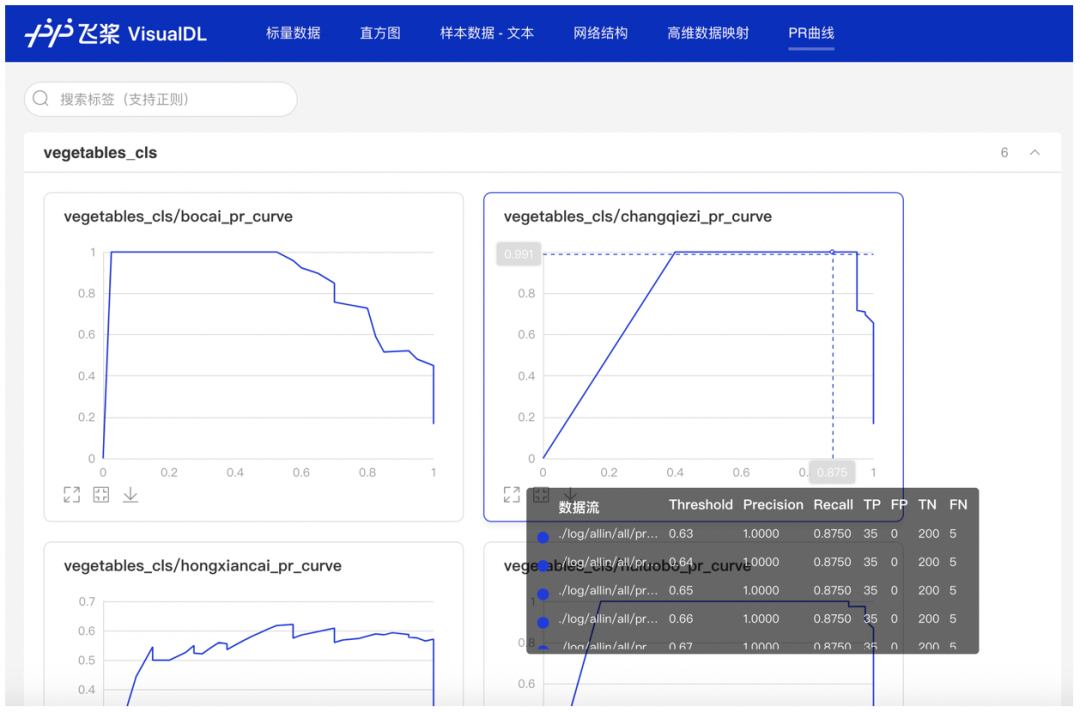1080x713 pixels.
Task: Click the Threshold column header
Action: [700, 505]
